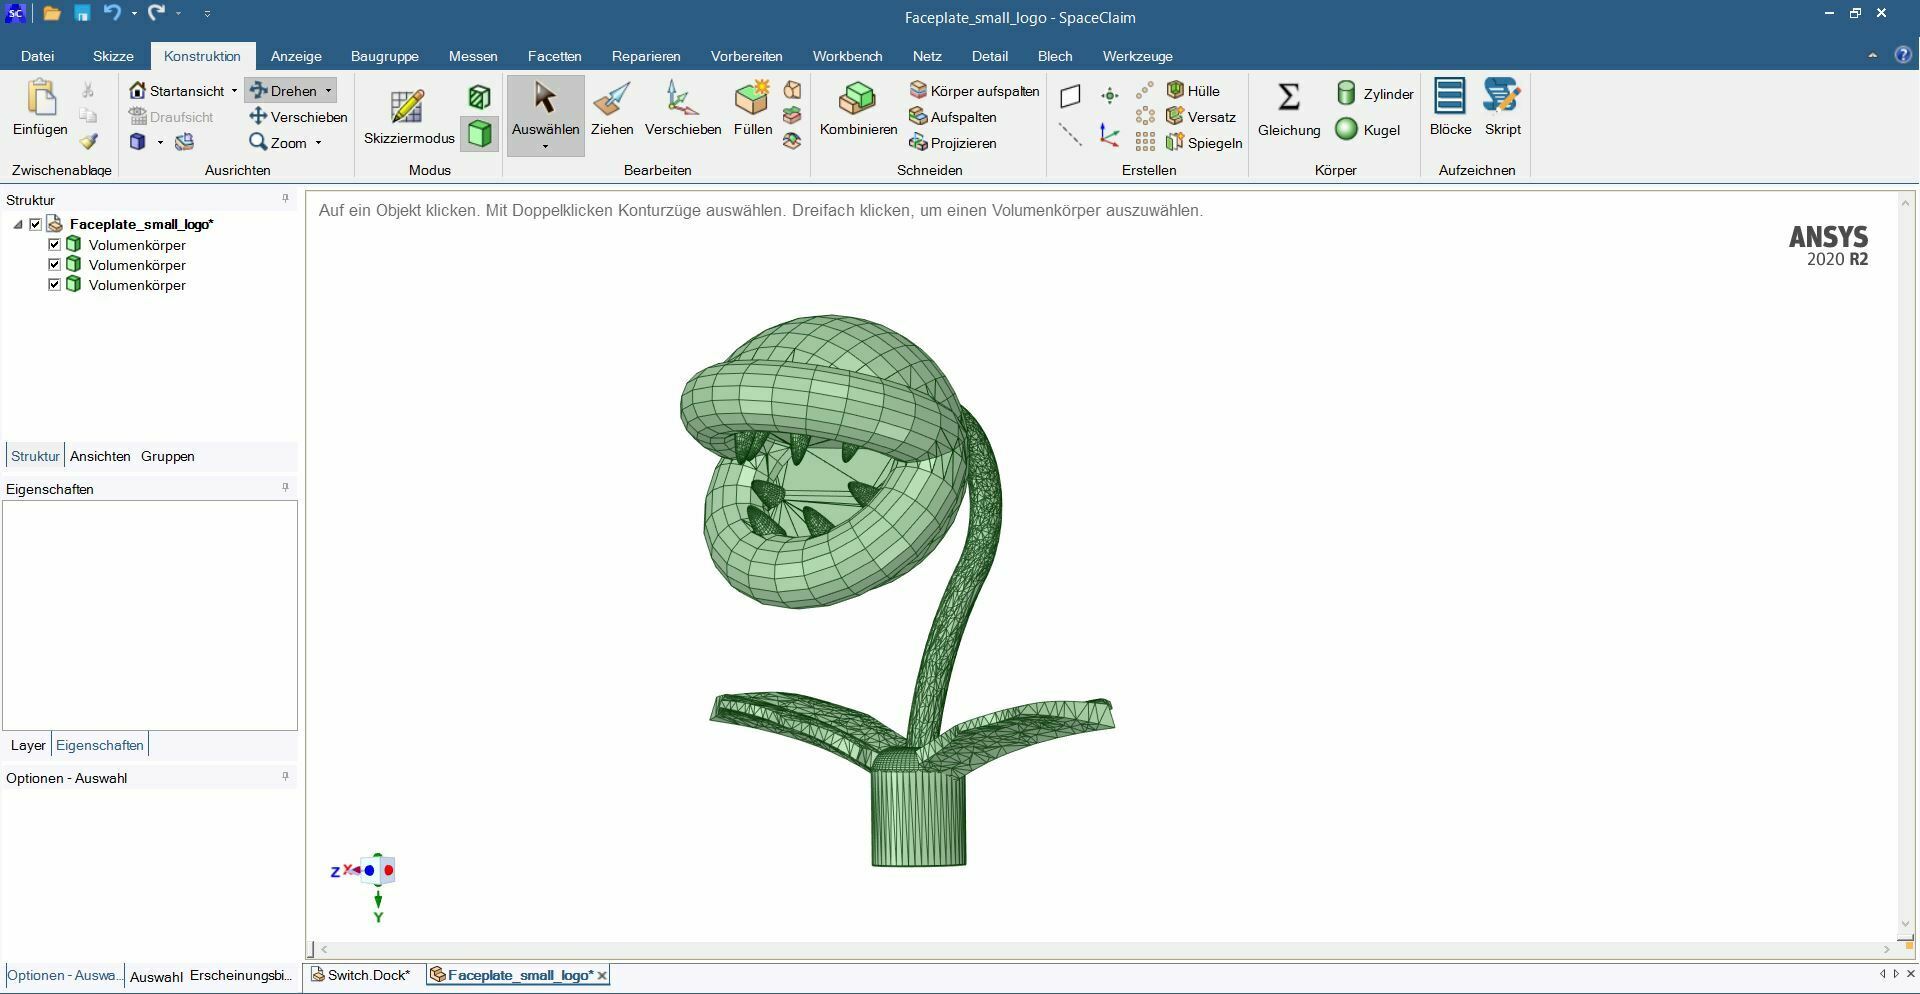Create a Kugel sphere body
1920x994 pixels.
click(1368, 130)
